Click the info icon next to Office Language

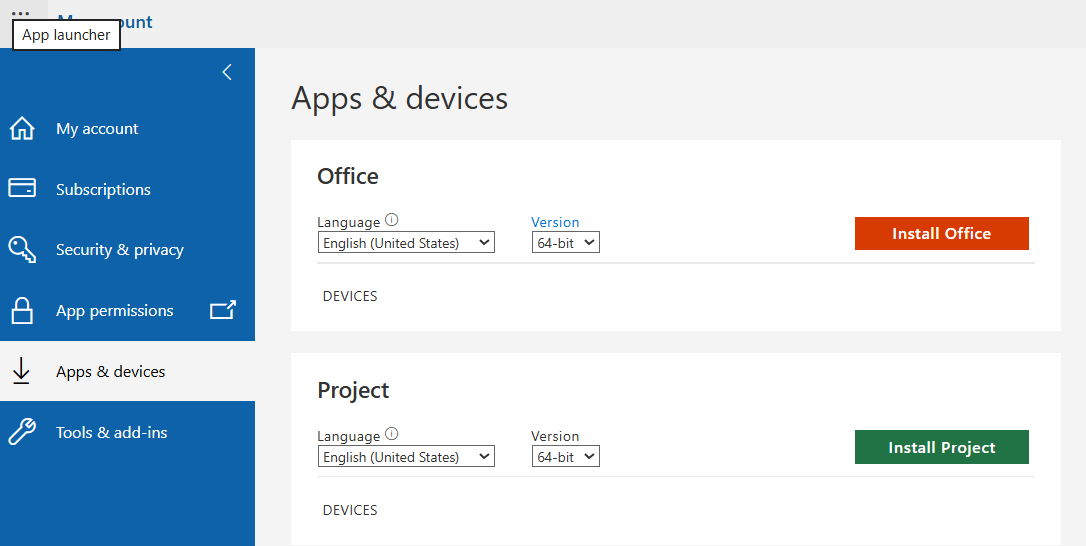coord(392,220)
